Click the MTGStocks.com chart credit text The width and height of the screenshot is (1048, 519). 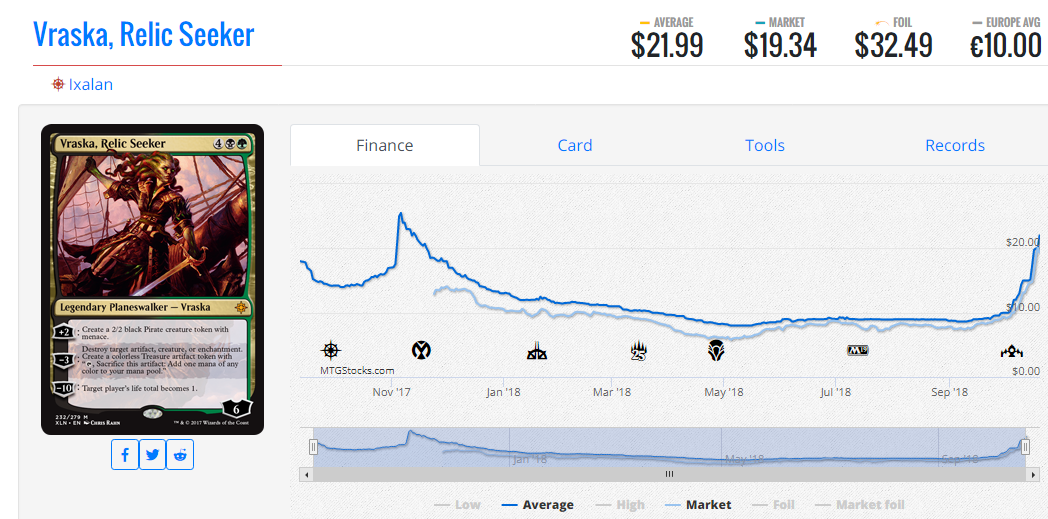pos(355,370)
